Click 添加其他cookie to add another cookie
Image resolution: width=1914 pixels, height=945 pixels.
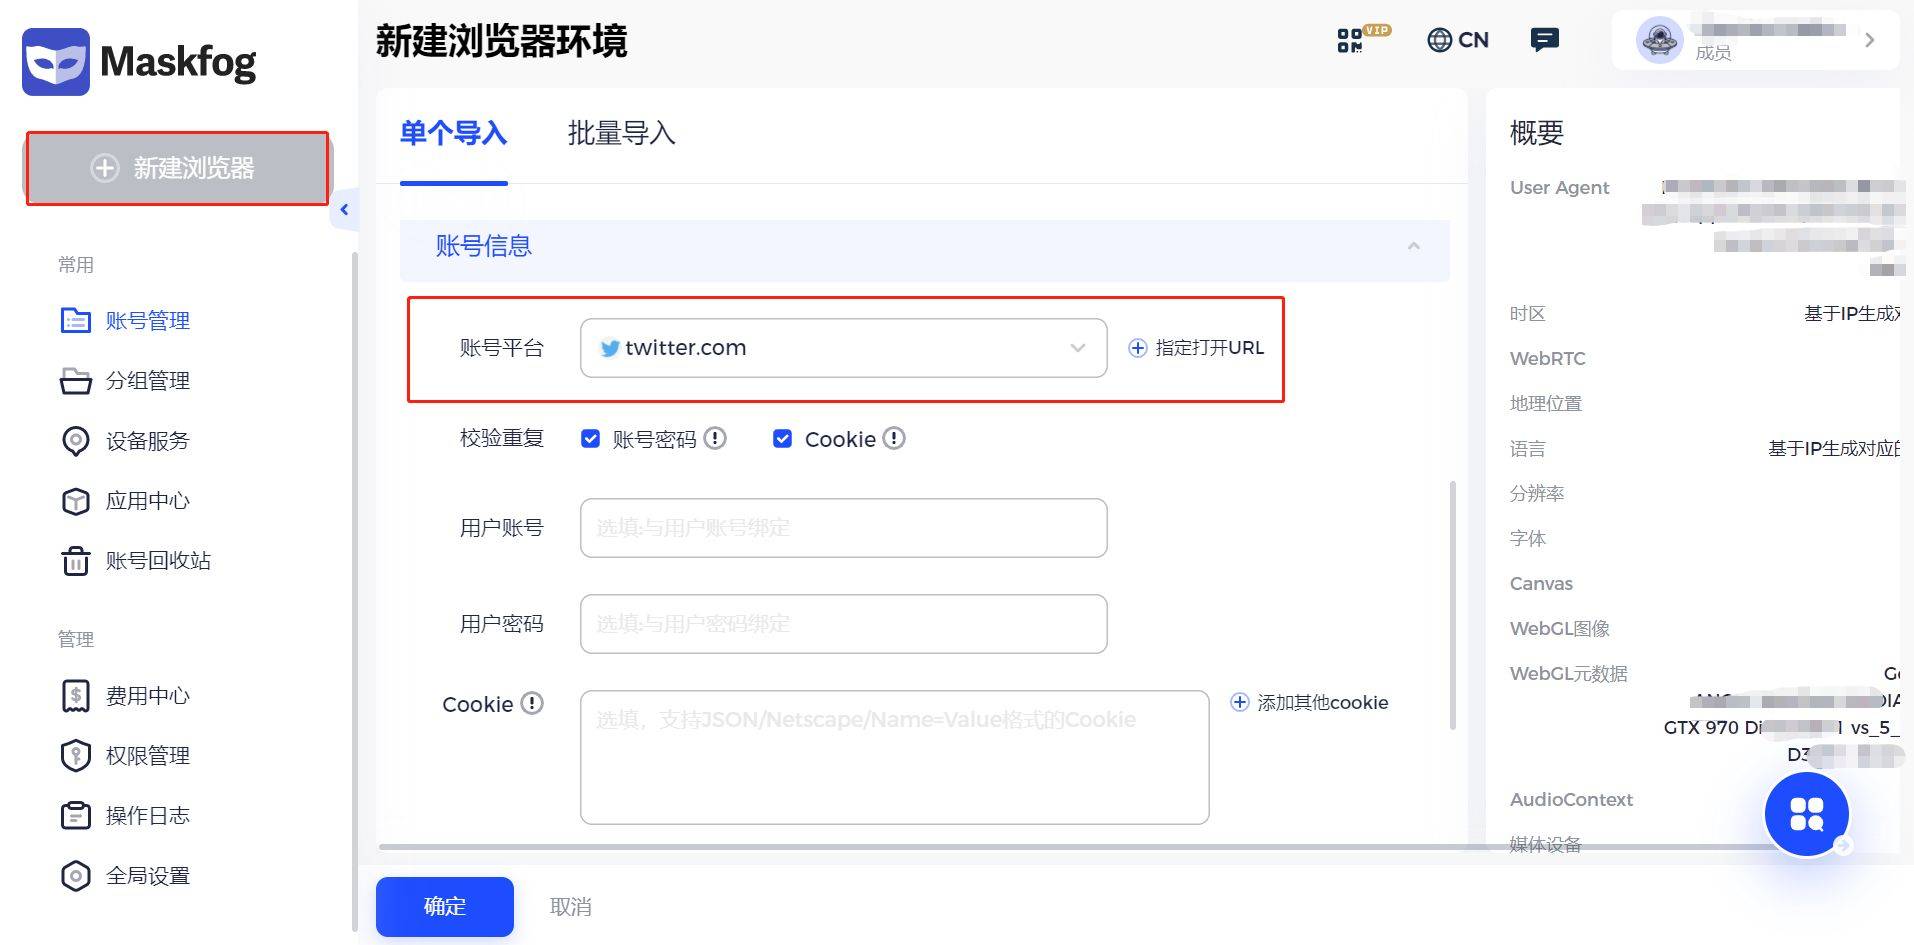1309,702
